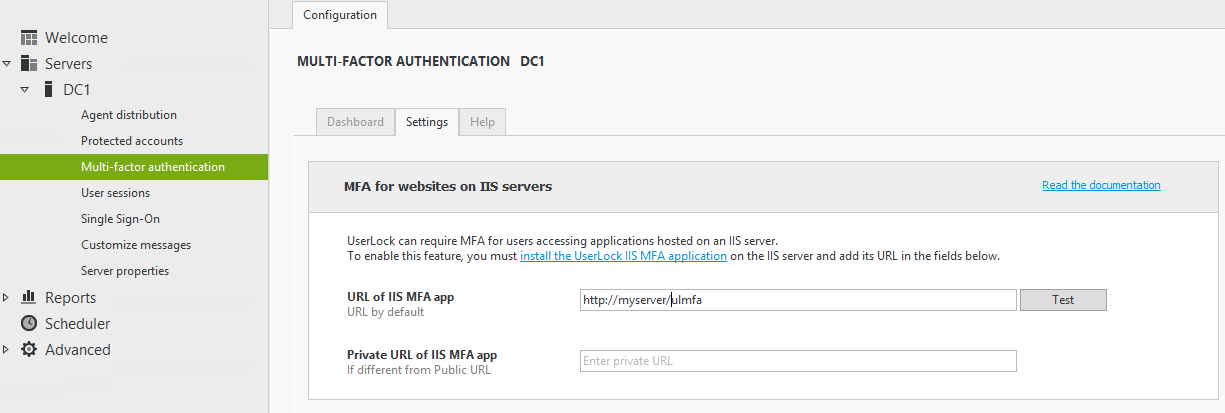Test the IIS MFA app URL
Screen dimensions: 1225x413
[x=1063, y=300]
